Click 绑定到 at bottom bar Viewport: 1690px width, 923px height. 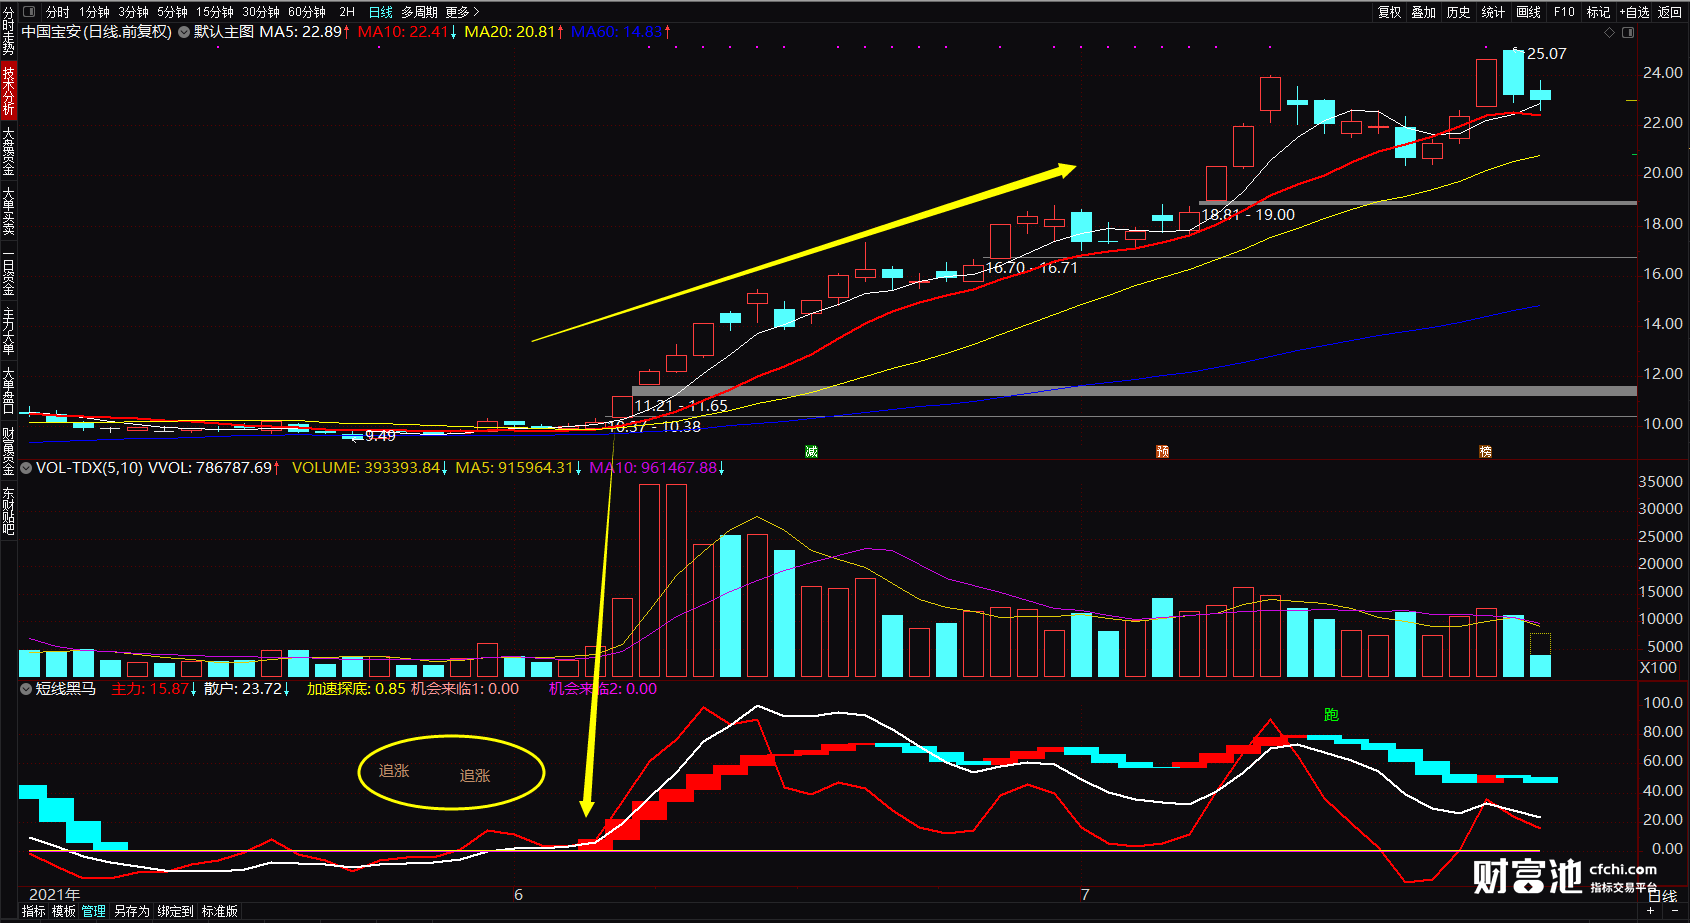[x=175, y=911]
